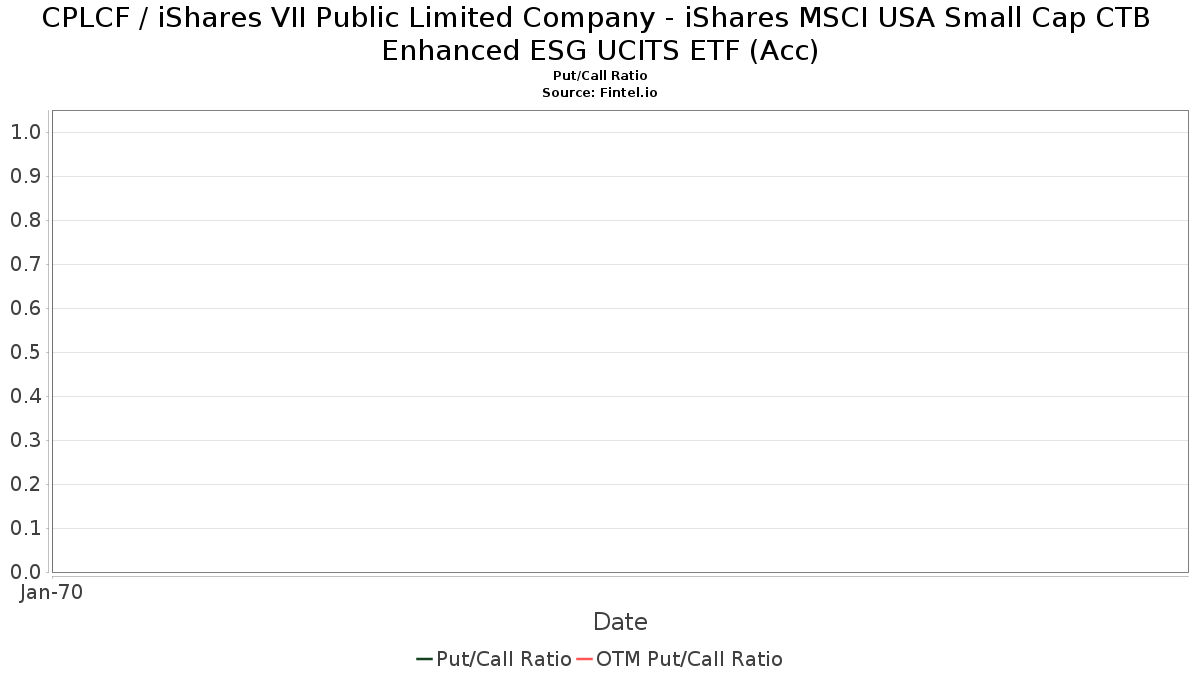Click the Put/Call Ratio subtitle under title

click(600, 76)
